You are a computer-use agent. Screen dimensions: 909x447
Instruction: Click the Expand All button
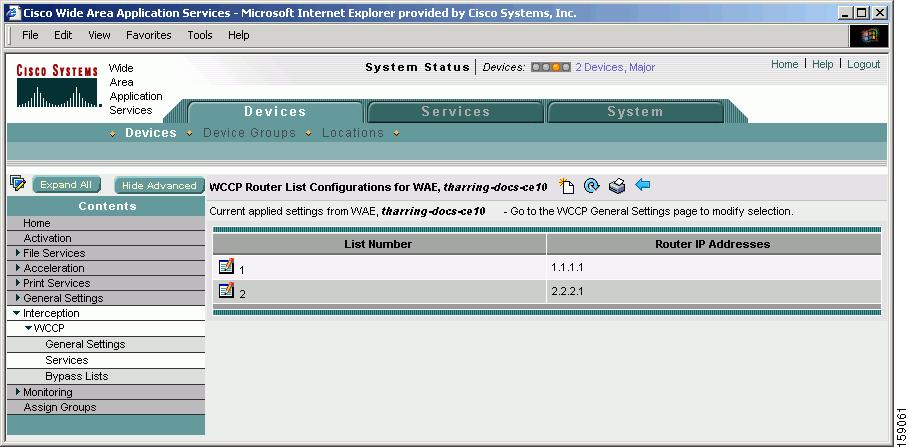(x=66, y=185)
